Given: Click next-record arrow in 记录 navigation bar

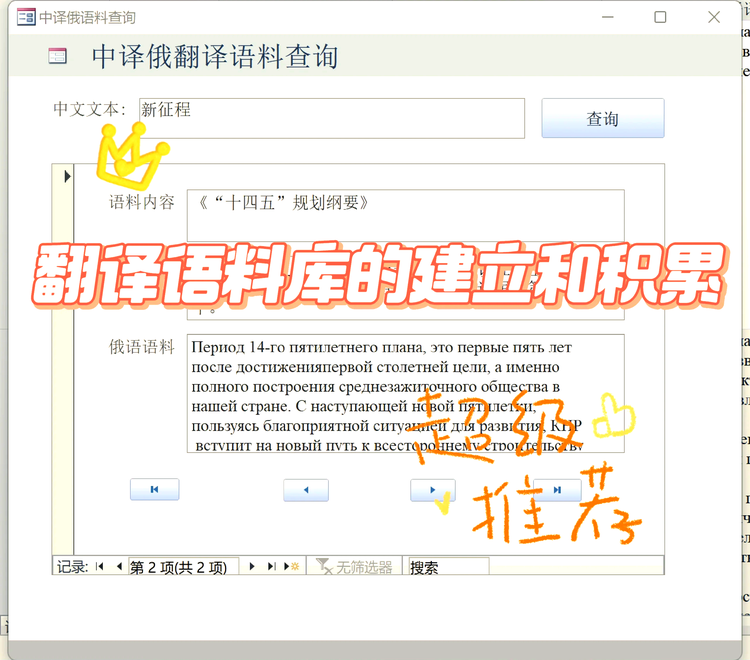Looking at the screenshot, I should [x=252, y=567].
